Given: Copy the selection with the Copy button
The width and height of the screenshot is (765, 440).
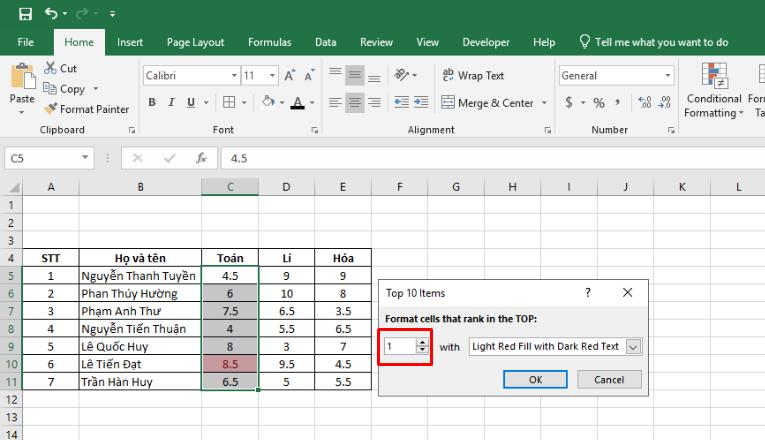Looking at the screenshot, I should click(x=64, y=89).
